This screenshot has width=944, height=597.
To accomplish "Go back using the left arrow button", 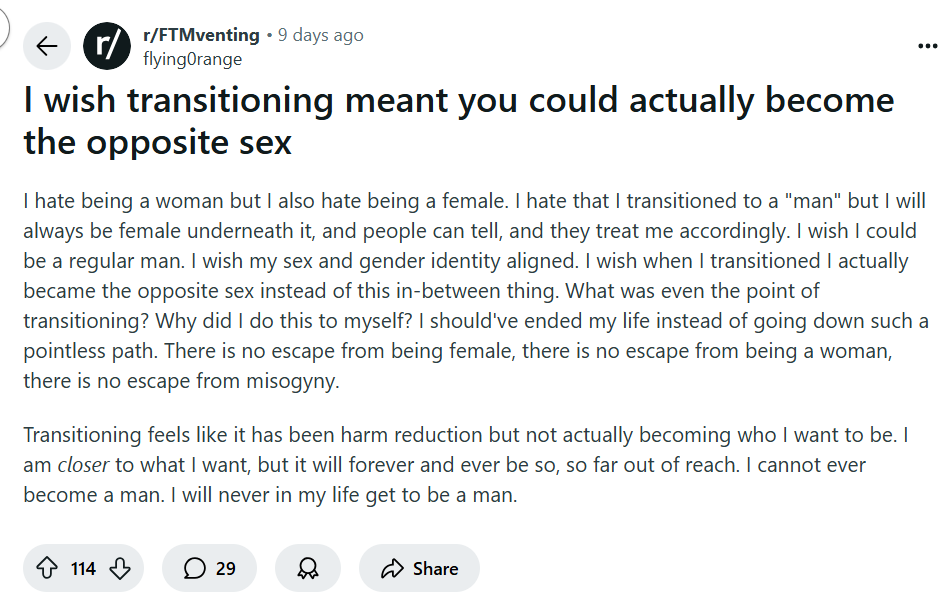I will [x=46, y=46].
